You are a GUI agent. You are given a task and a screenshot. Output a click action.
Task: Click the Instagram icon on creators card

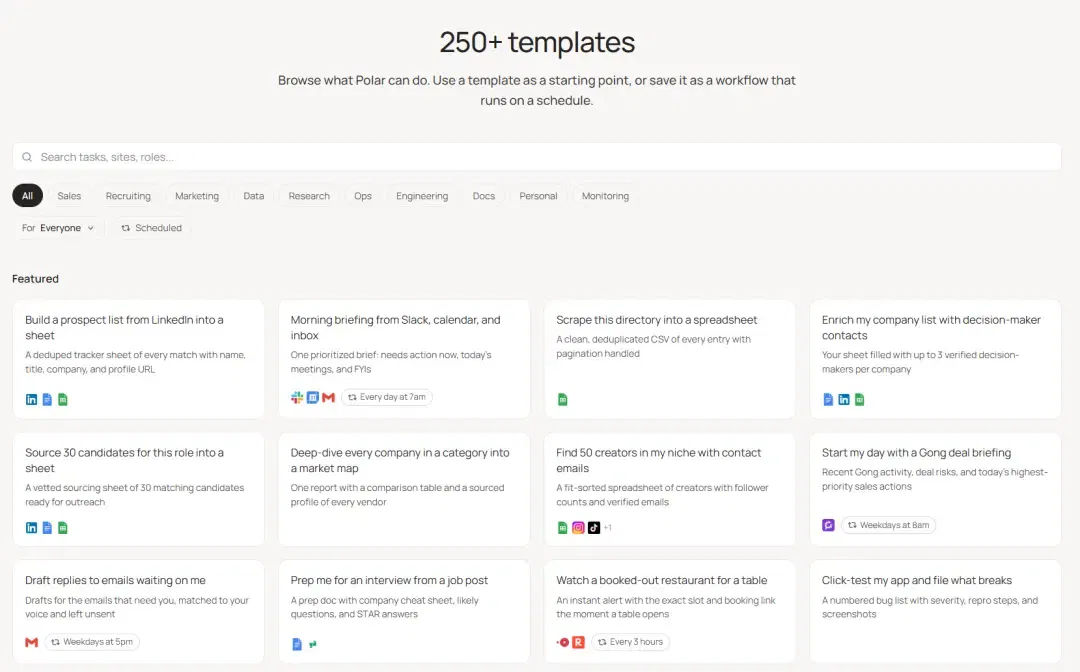click(x=579, y=528)
